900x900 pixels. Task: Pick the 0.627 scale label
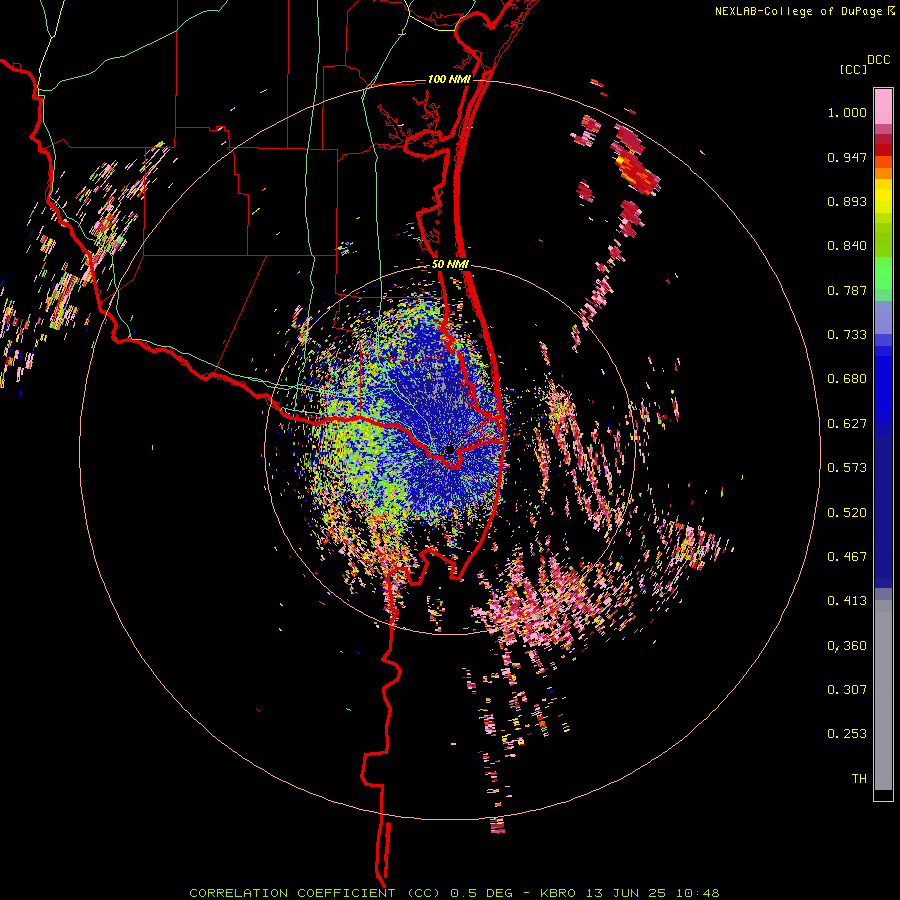[x=847, y=424]
